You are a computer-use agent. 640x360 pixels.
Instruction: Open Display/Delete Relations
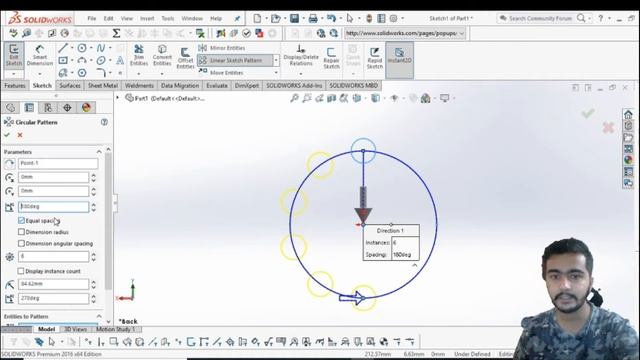[301, 55]
